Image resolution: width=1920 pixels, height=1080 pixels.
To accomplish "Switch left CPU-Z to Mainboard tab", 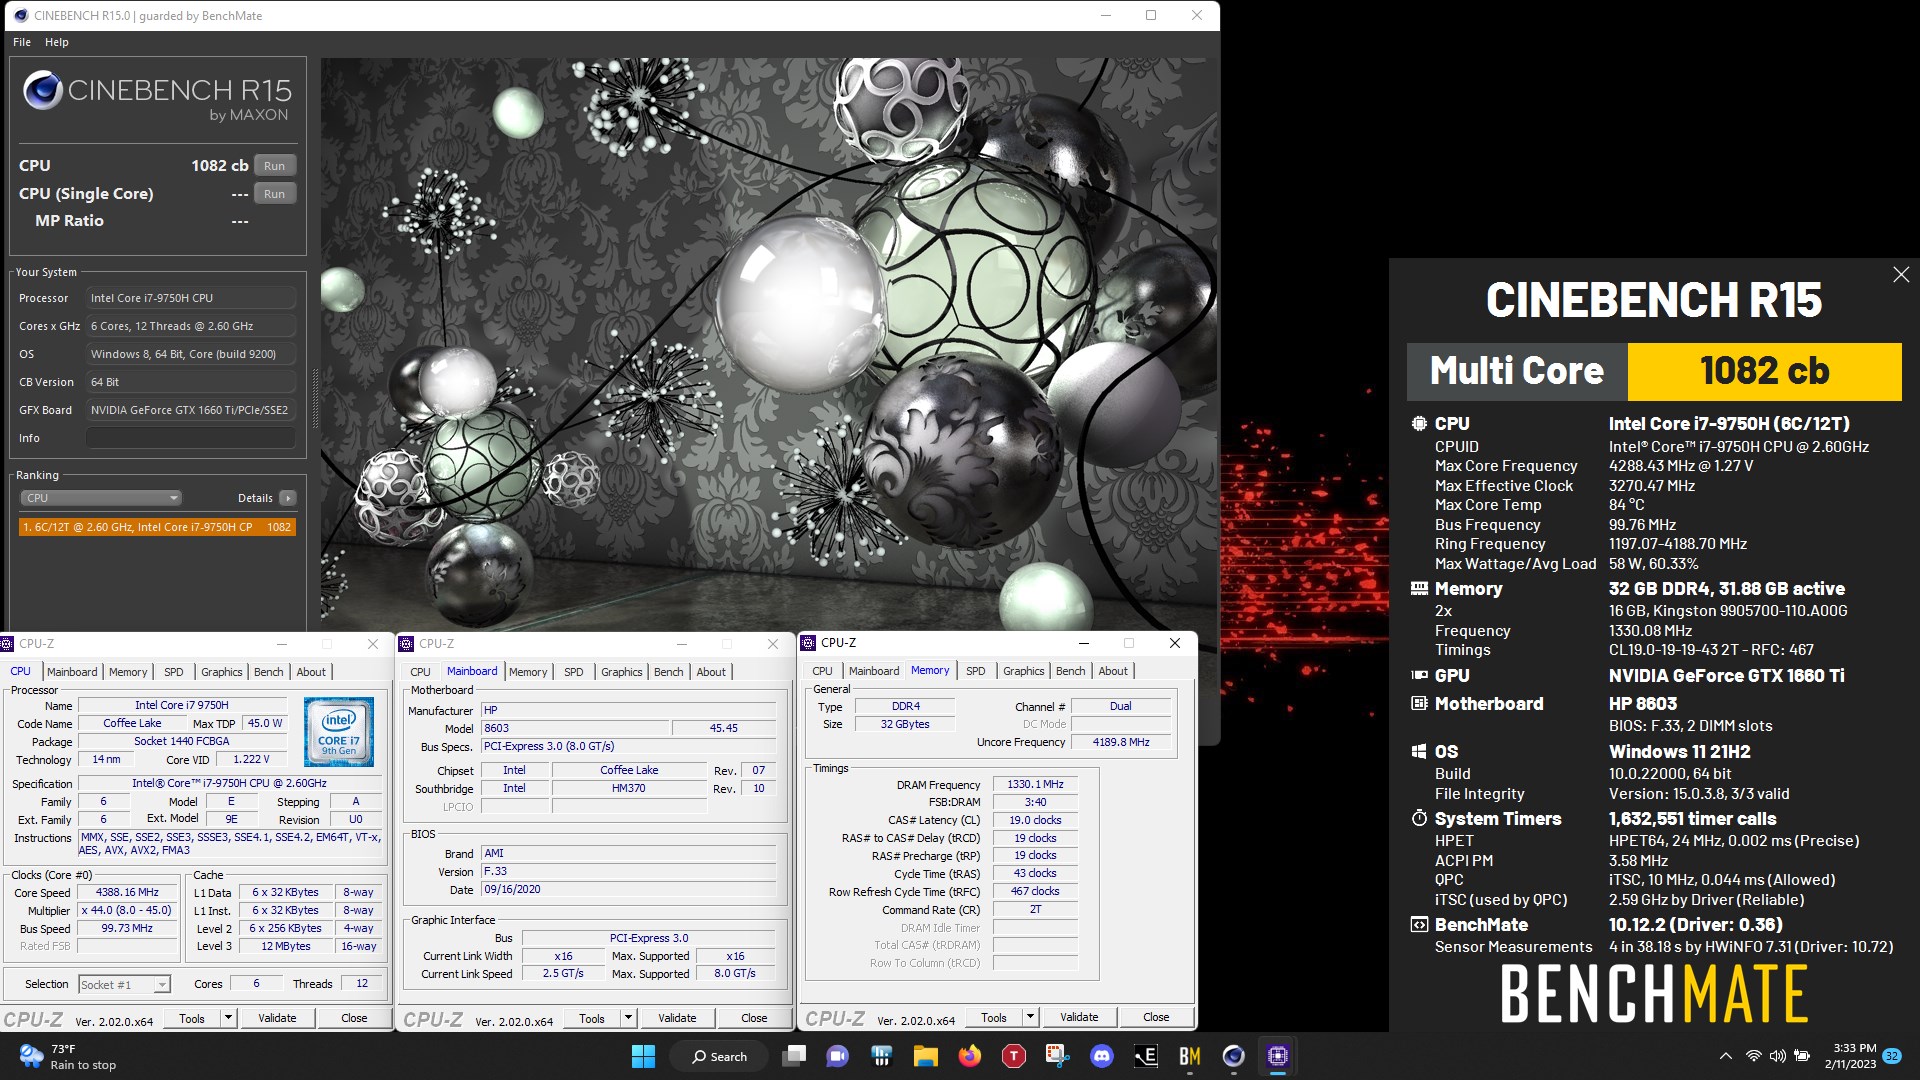I will click(x=72, y=672).
